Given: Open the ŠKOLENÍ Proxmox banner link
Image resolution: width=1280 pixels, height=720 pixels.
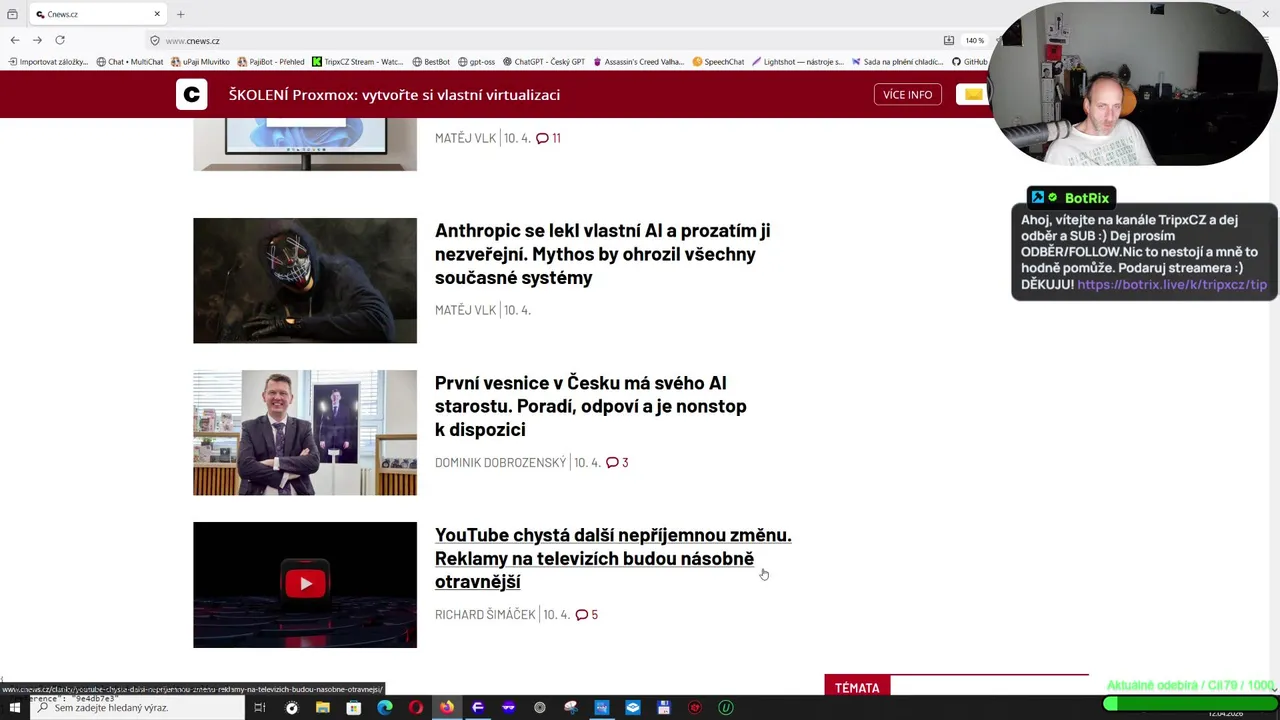Looking at the screenshot, I should [394, 94].
